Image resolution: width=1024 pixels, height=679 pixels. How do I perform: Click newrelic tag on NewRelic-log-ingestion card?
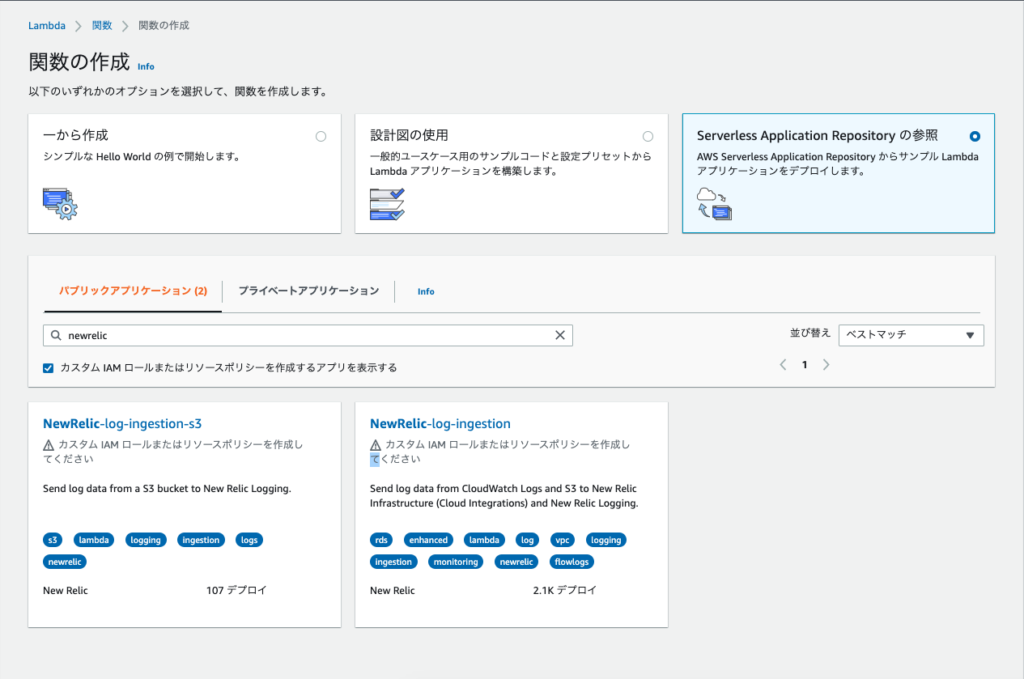coord(517,561)
